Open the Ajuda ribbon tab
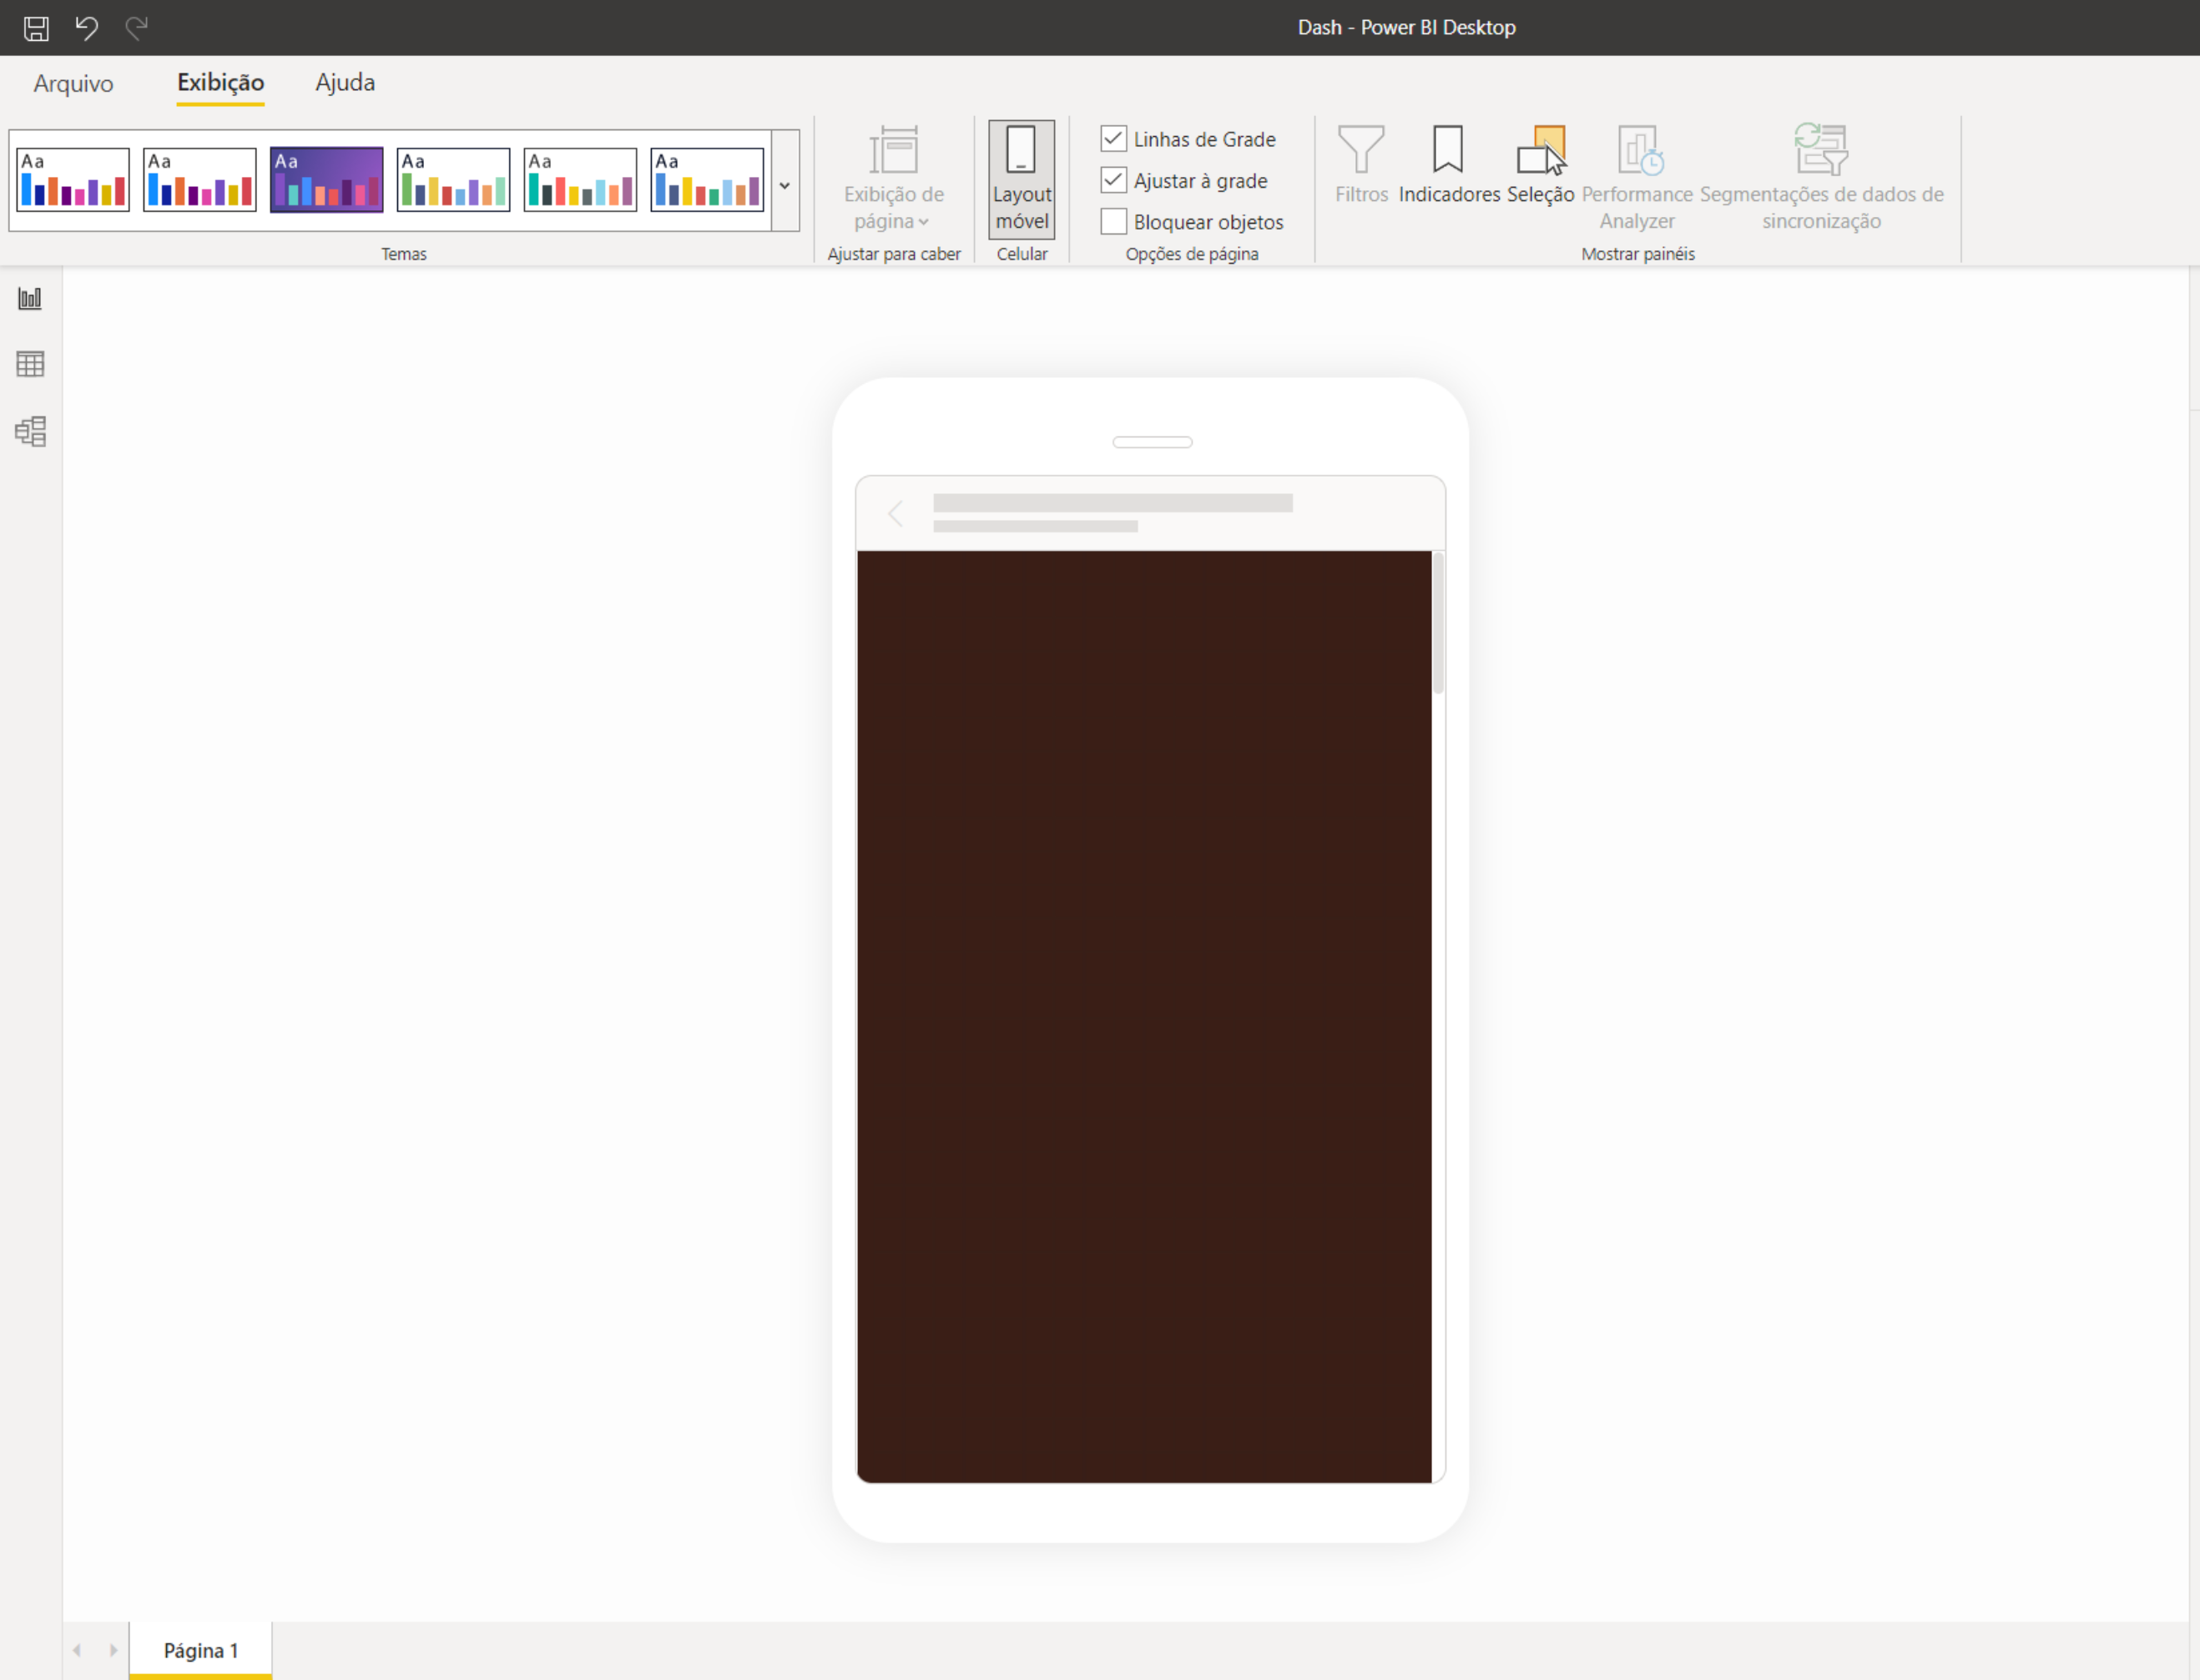This screenshot has height=1680, width=2200. (345, 83)
